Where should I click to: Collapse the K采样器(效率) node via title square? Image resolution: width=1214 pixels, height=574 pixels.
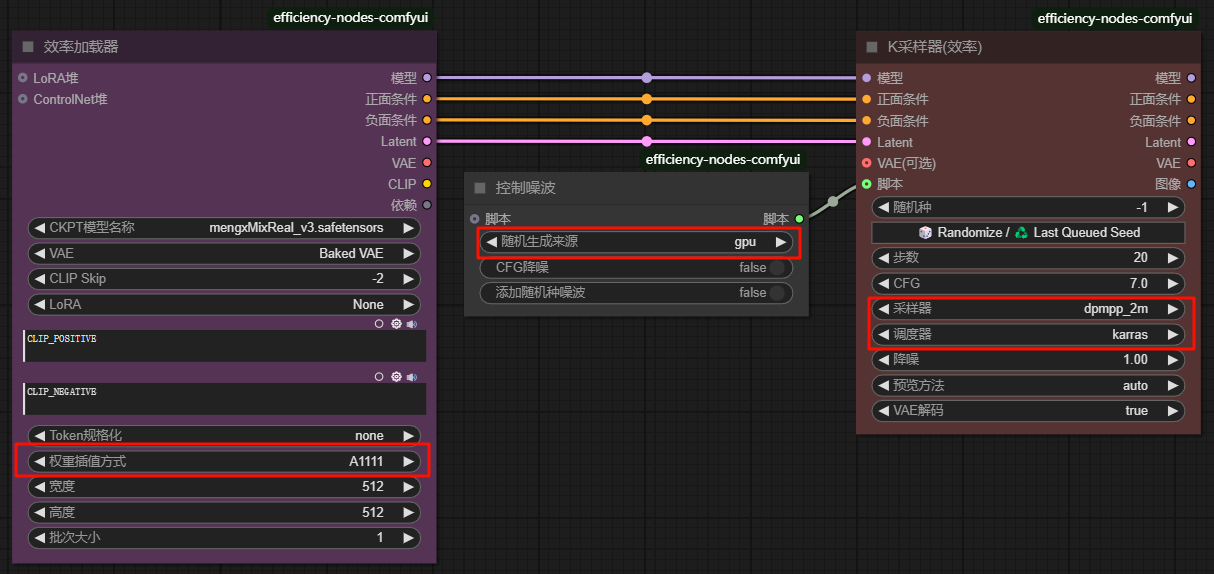pyautogui.click(x=872, y=47)
